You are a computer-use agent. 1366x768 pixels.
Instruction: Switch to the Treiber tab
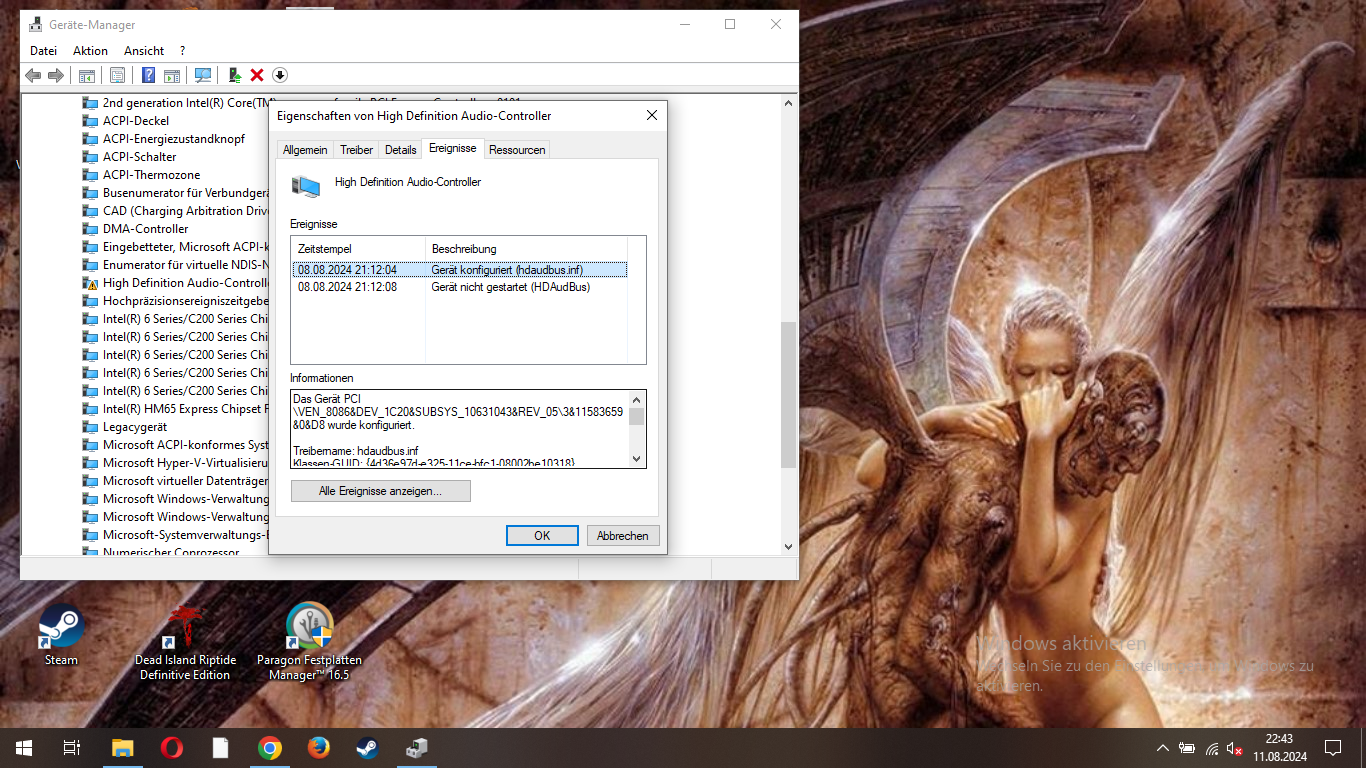356,150
